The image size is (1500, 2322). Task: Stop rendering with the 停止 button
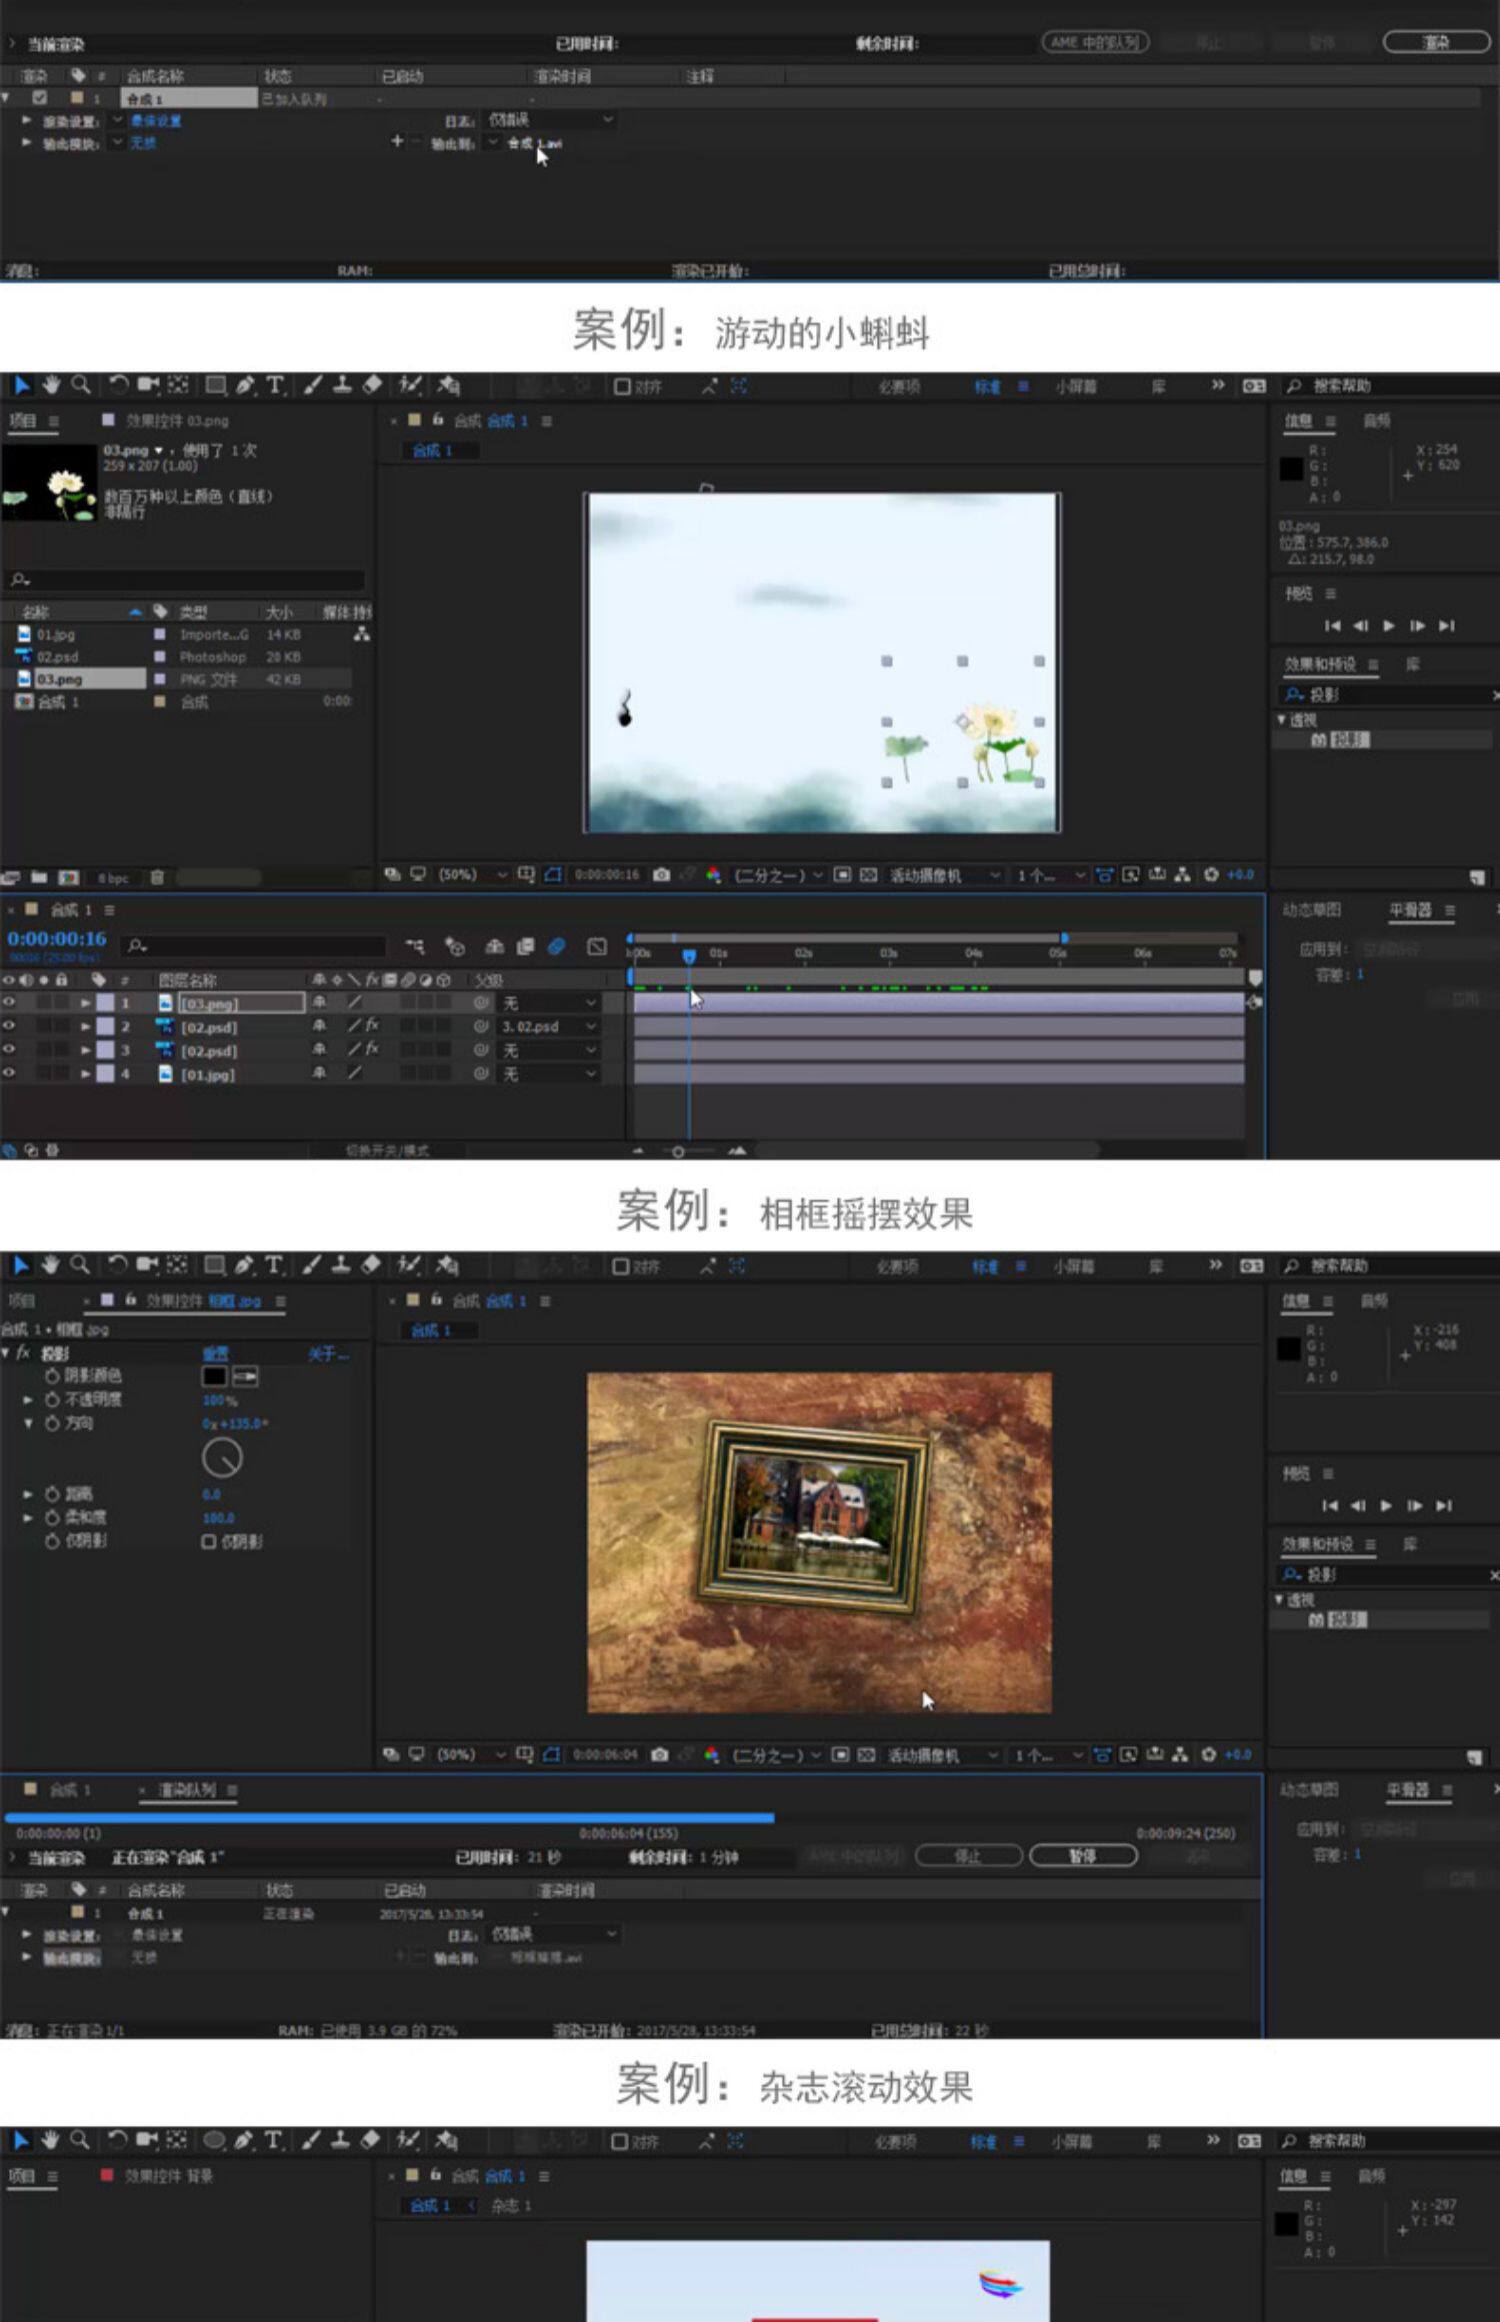pyautogui.click(x=968, y=1856)
